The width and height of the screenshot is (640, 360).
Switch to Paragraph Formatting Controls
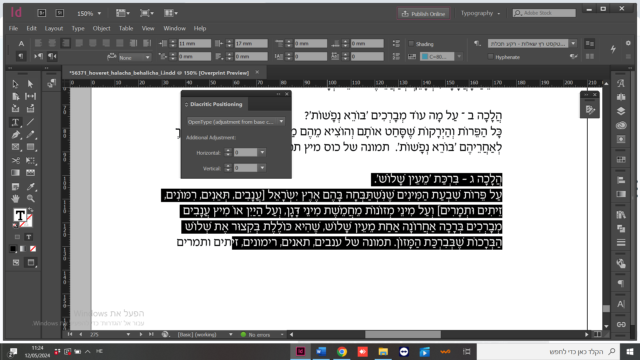21,56
